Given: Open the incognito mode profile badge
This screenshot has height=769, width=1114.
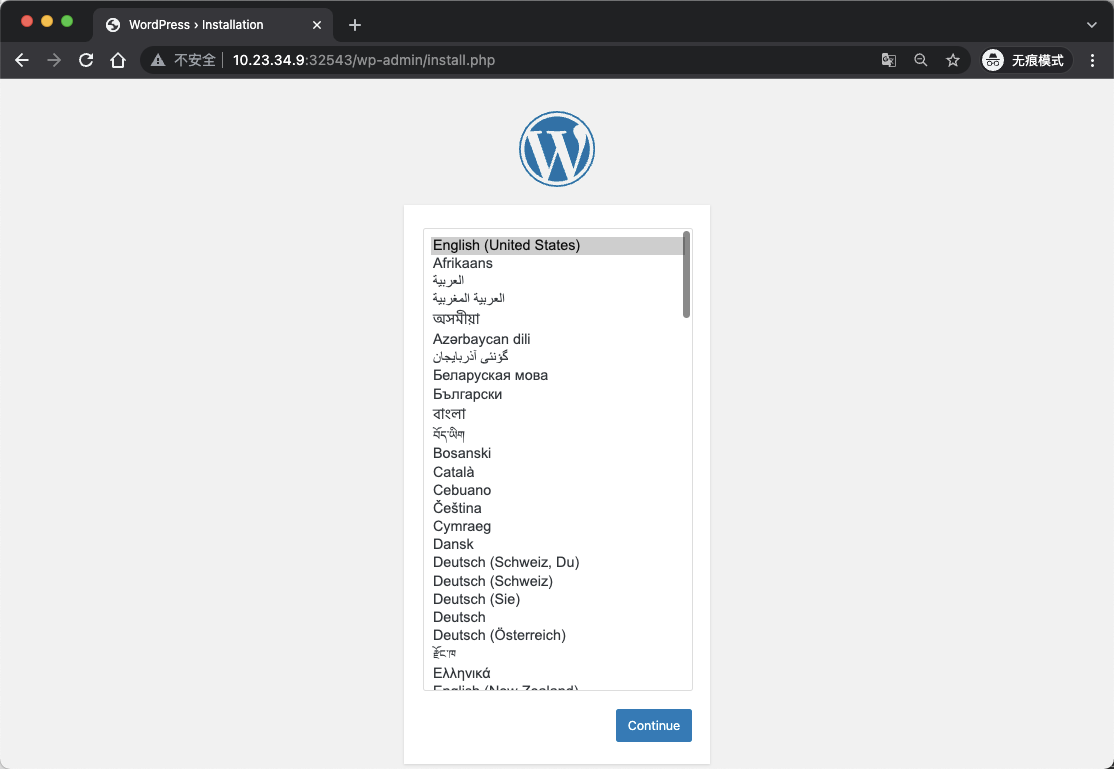Looking at the screenshot, I should 1026,60.
